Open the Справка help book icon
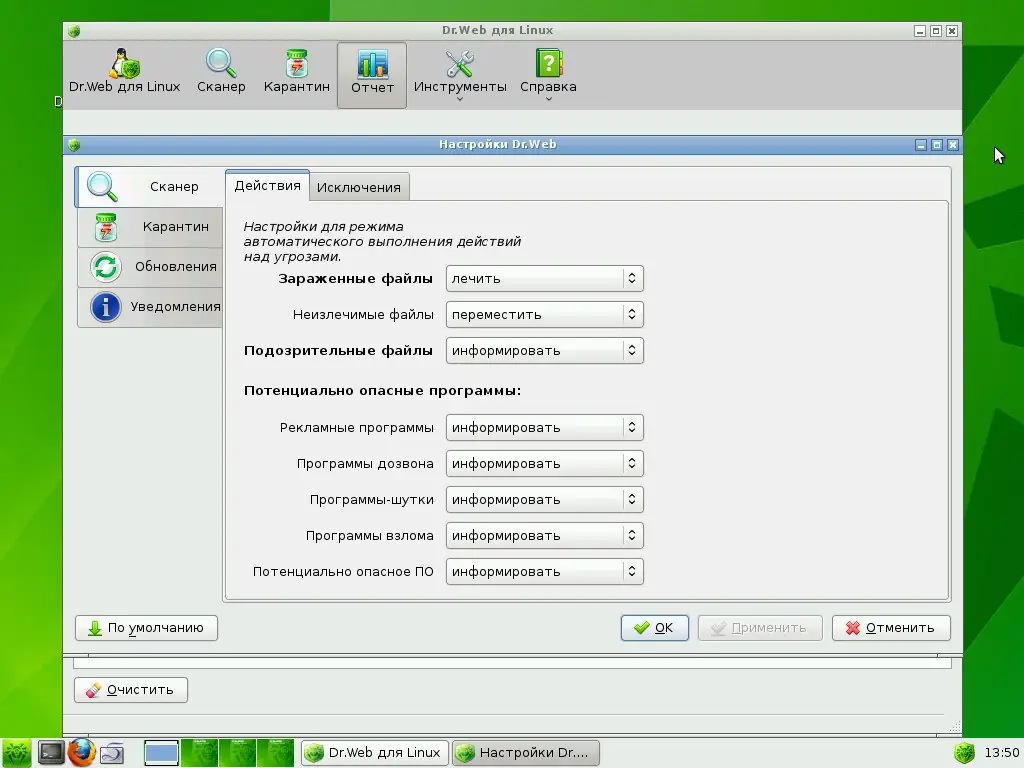 [549, 71]
